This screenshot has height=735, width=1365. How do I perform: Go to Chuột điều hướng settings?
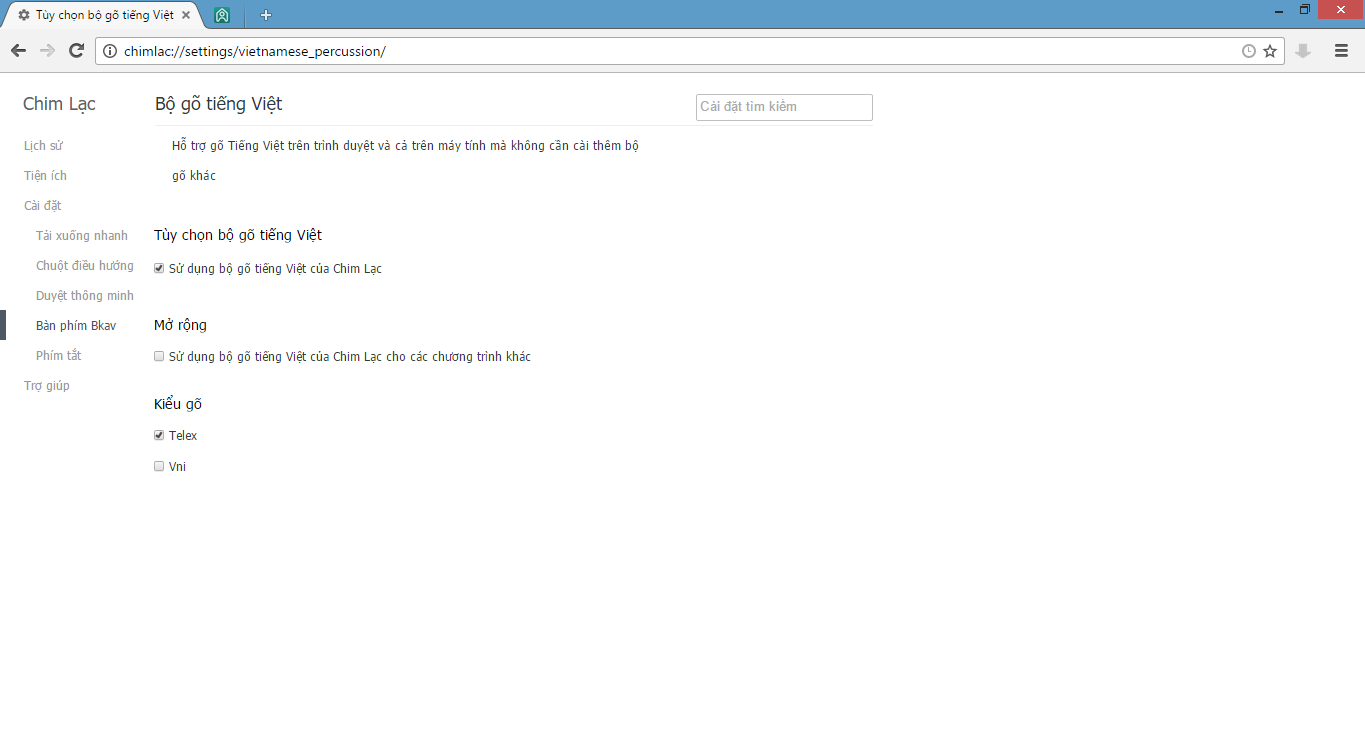[x=85, y=266]
